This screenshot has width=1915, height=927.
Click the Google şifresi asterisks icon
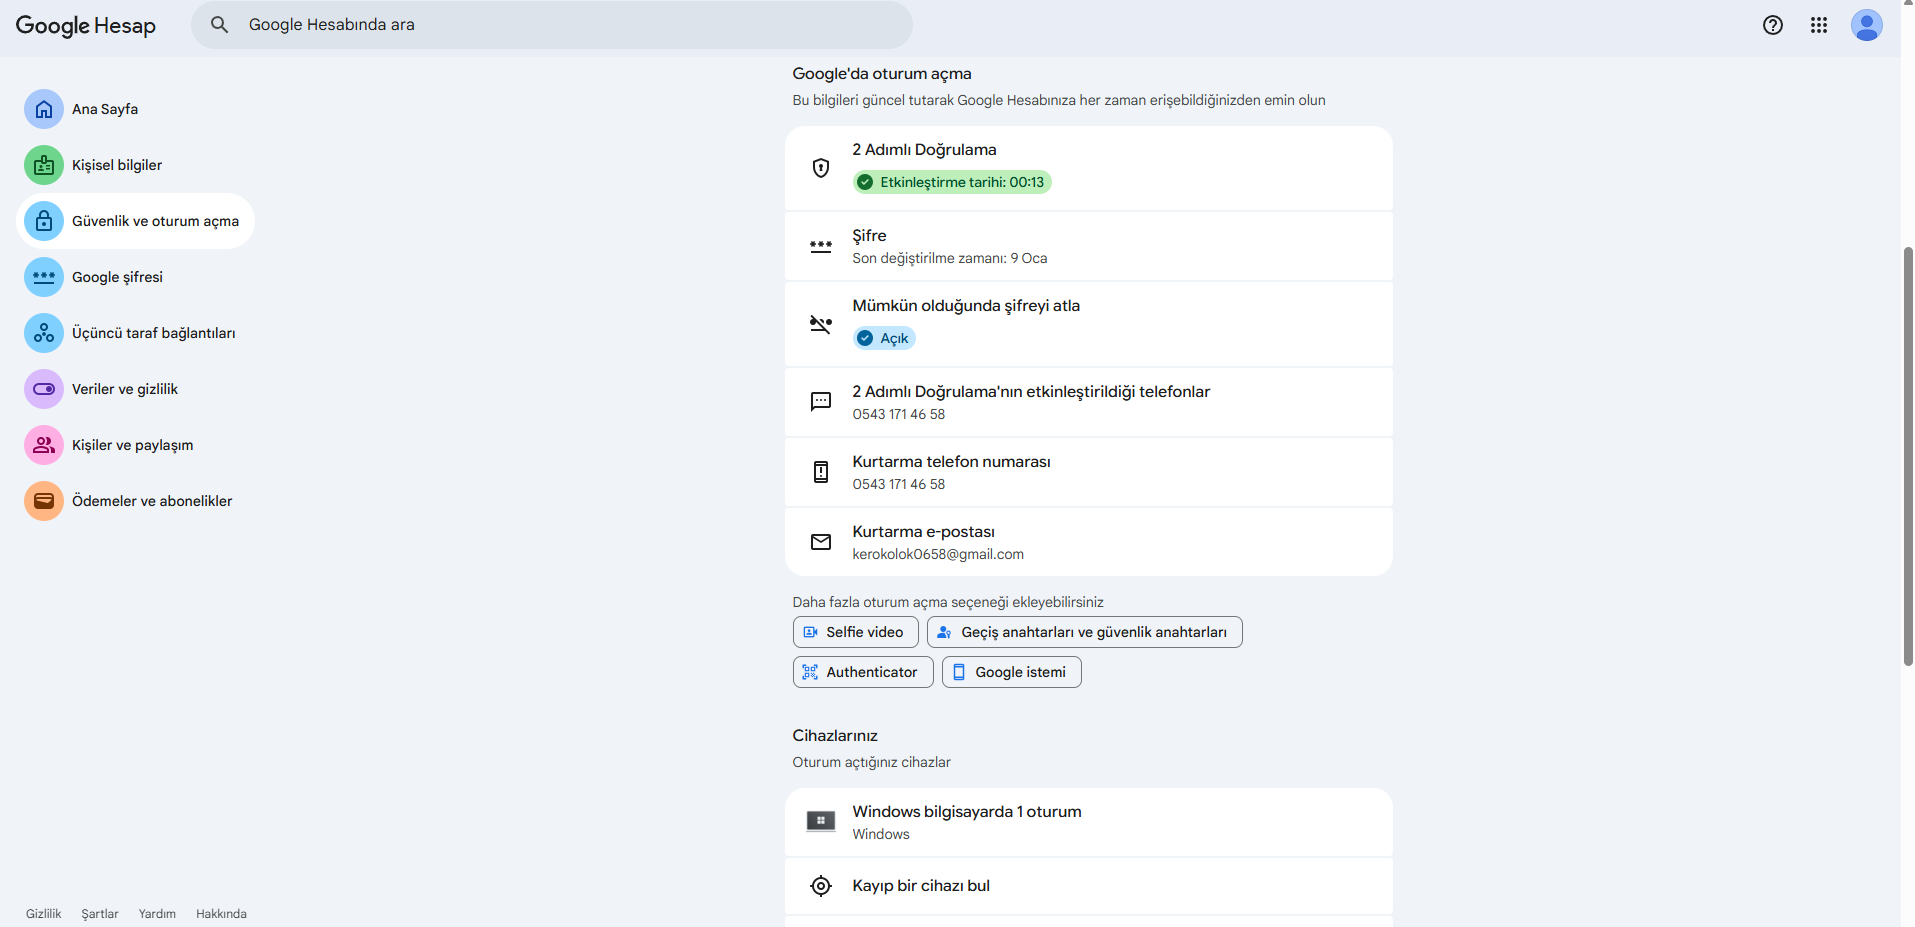[x=44, y=277]
